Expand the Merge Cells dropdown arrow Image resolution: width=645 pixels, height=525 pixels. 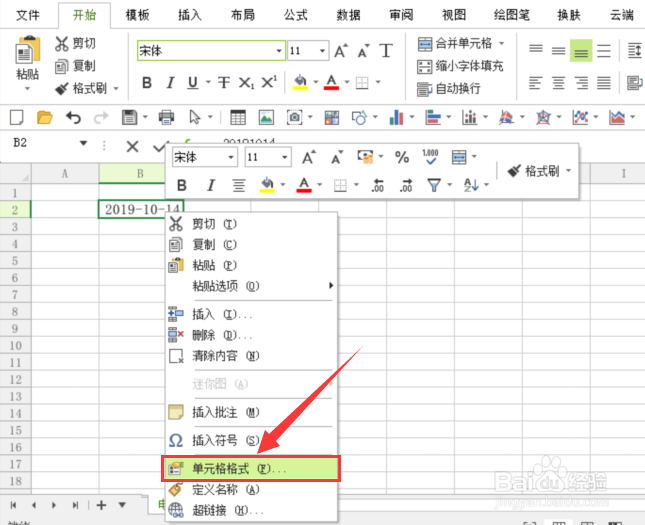coord(501,43)
